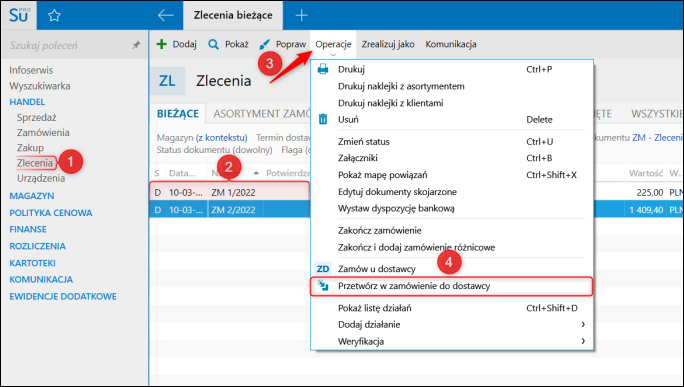This screenshot has width=684, height=387.
Task: Click the brush Popraw icon
Action: [x=264, y=44]
